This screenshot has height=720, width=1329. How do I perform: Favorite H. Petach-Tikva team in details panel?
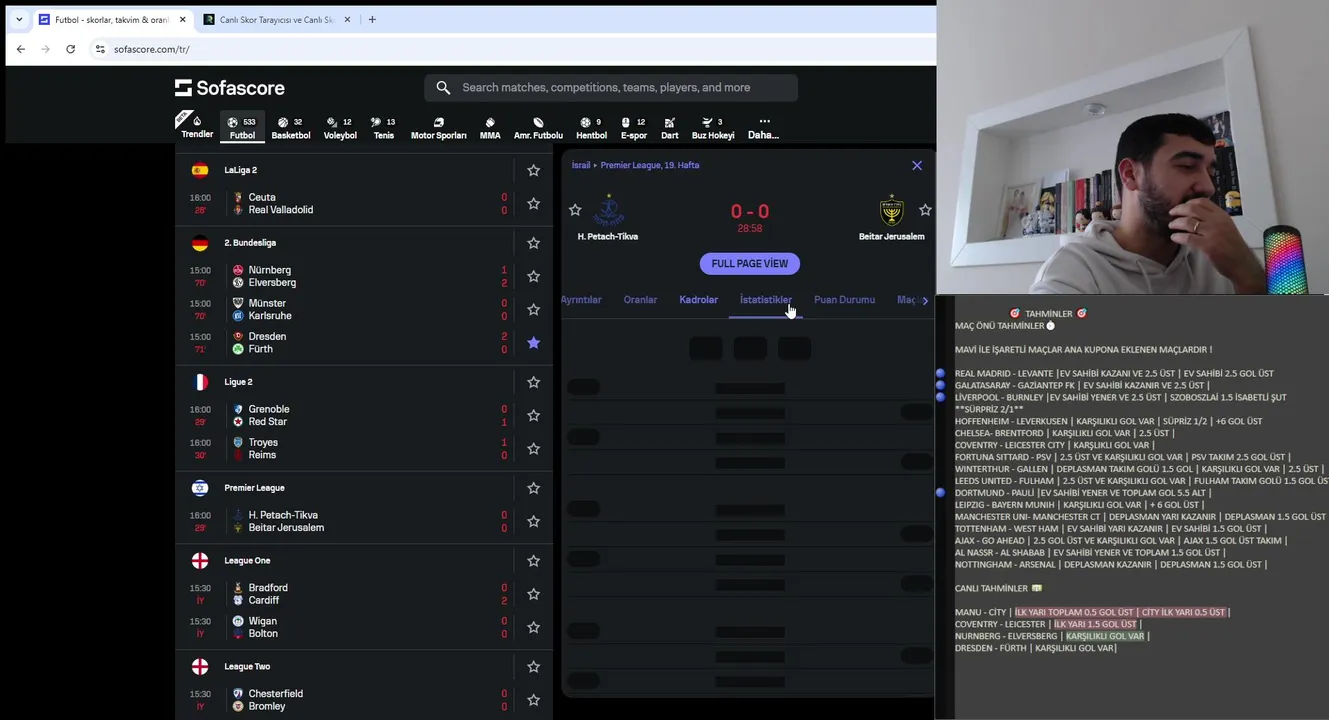[x=575, y=210]
